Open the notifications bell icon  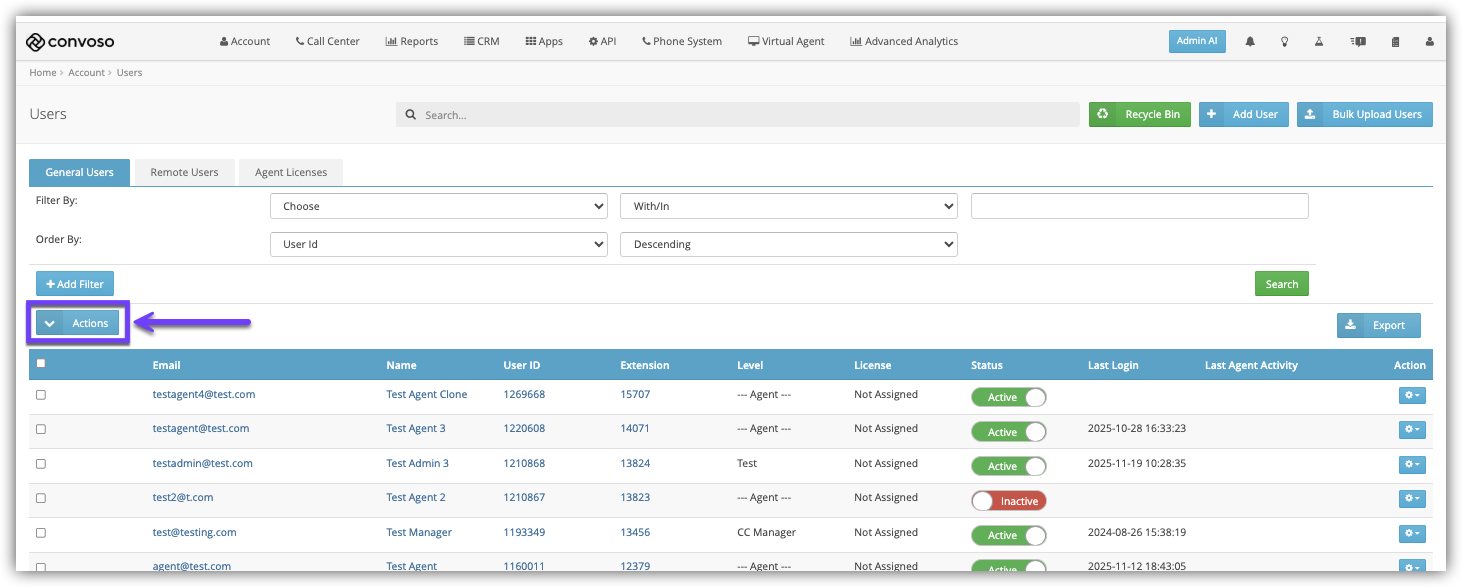[1250, 42]
